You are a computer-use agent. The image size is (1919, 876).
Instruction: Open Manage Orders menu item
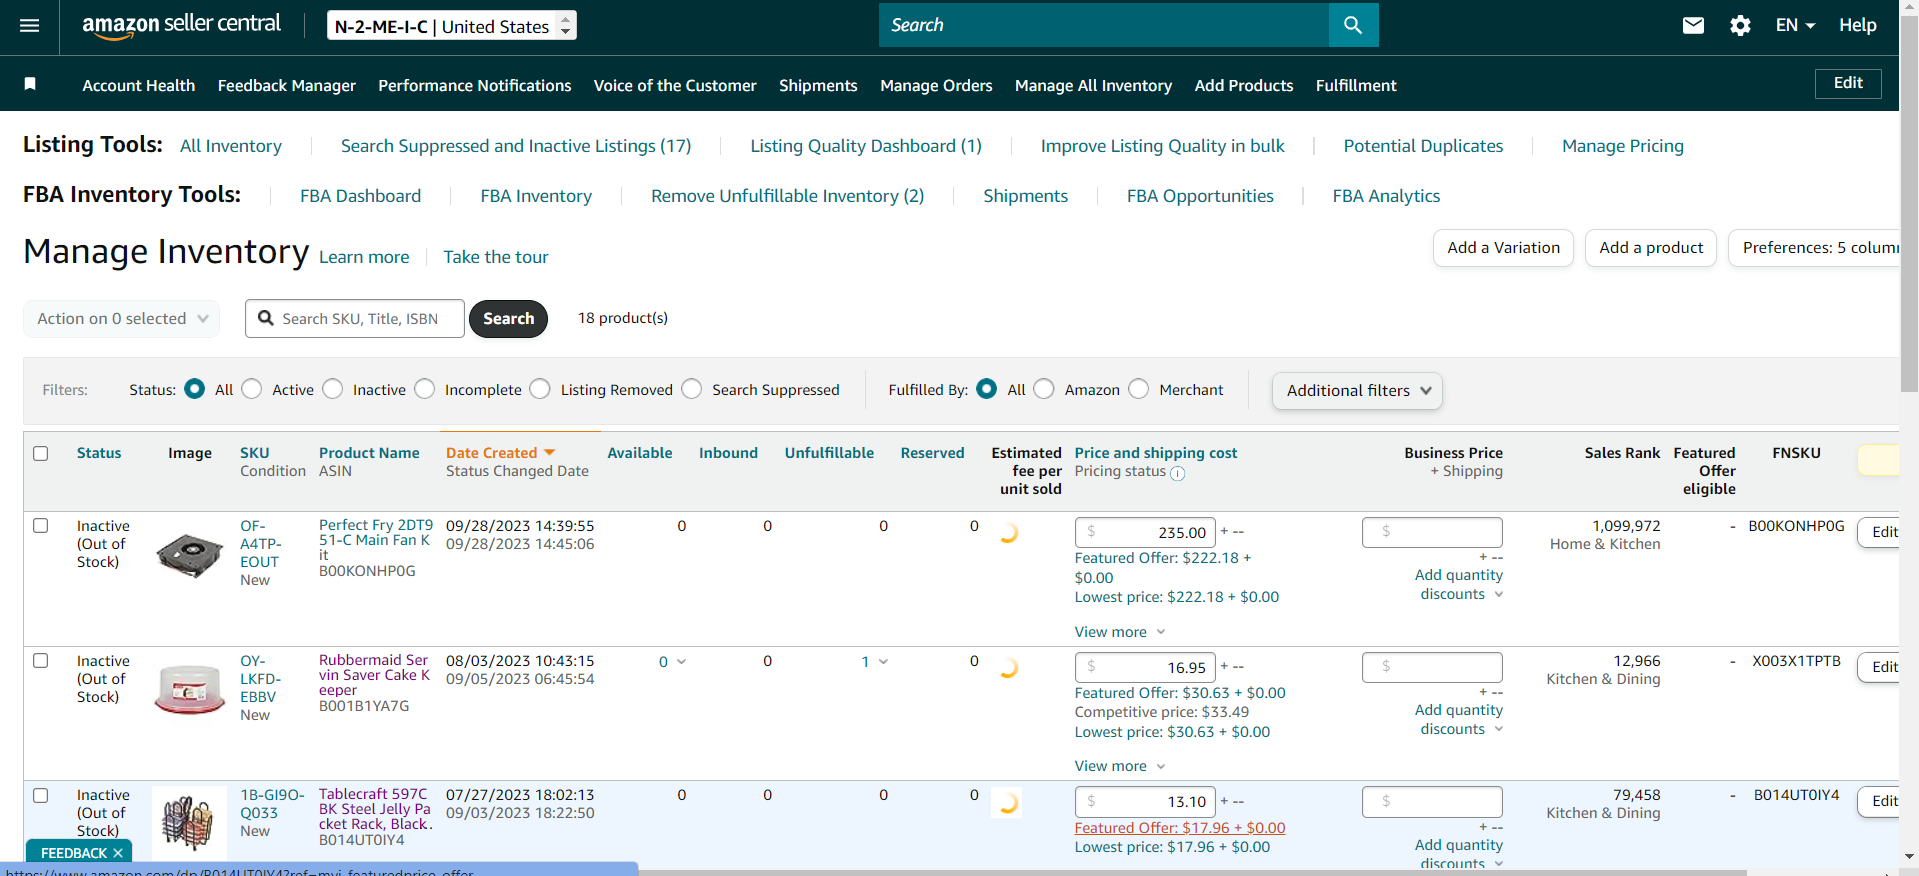pos(936,86)
